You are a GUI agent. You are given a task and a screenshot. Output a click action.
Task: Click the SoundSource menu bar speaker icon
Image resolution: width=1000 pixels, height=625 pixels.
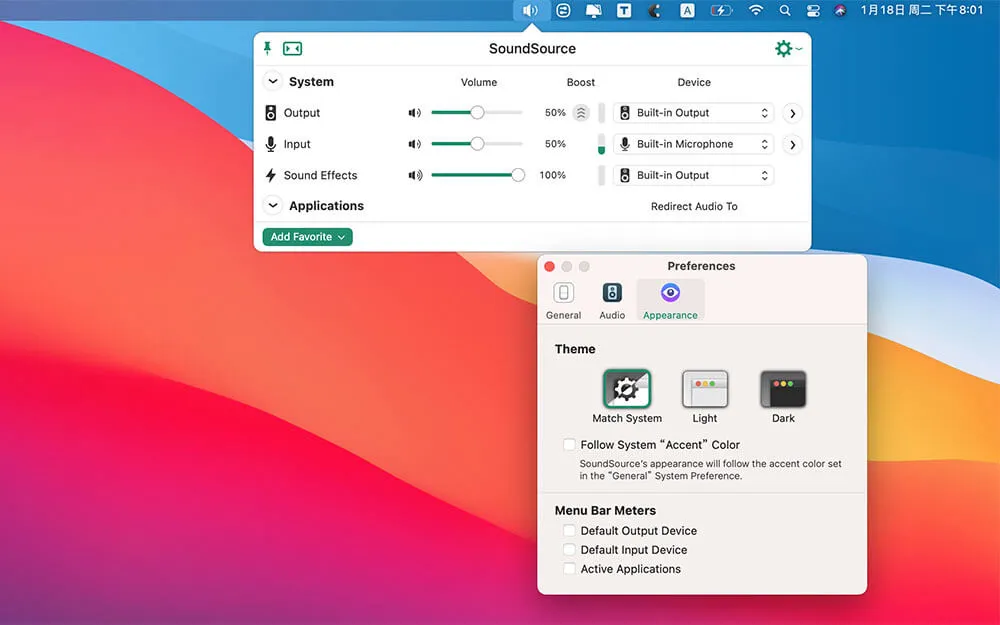pyautogui.click(x=530, y=11)
